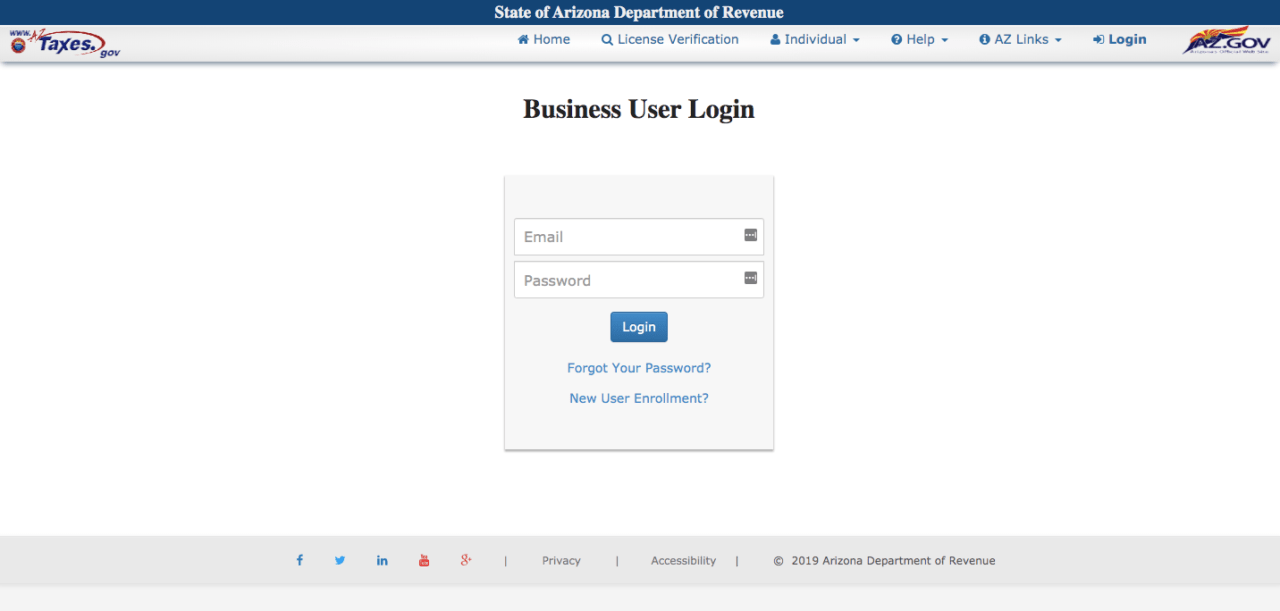Open New User Enrollment link
This screenshot has height=611, width=1280.
click(639, 398)
